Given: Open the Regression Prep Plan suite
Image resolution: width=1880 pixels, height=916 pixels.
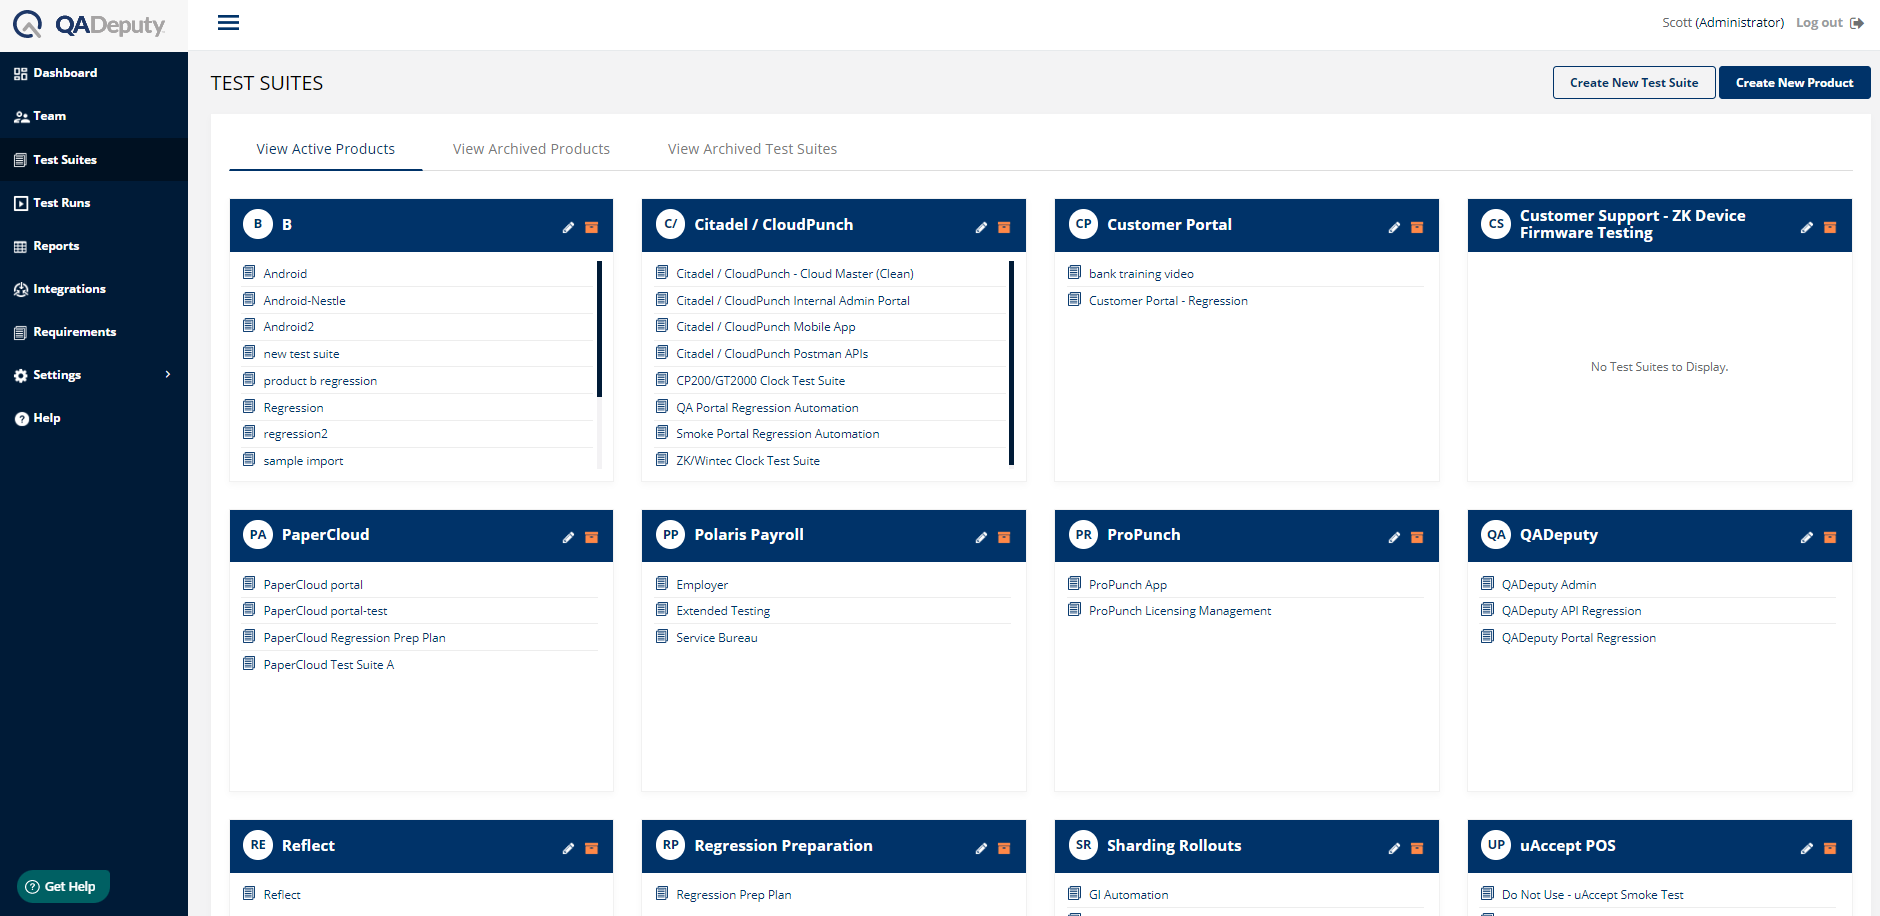Looking at the screenshot, I should tap(733, 895).
